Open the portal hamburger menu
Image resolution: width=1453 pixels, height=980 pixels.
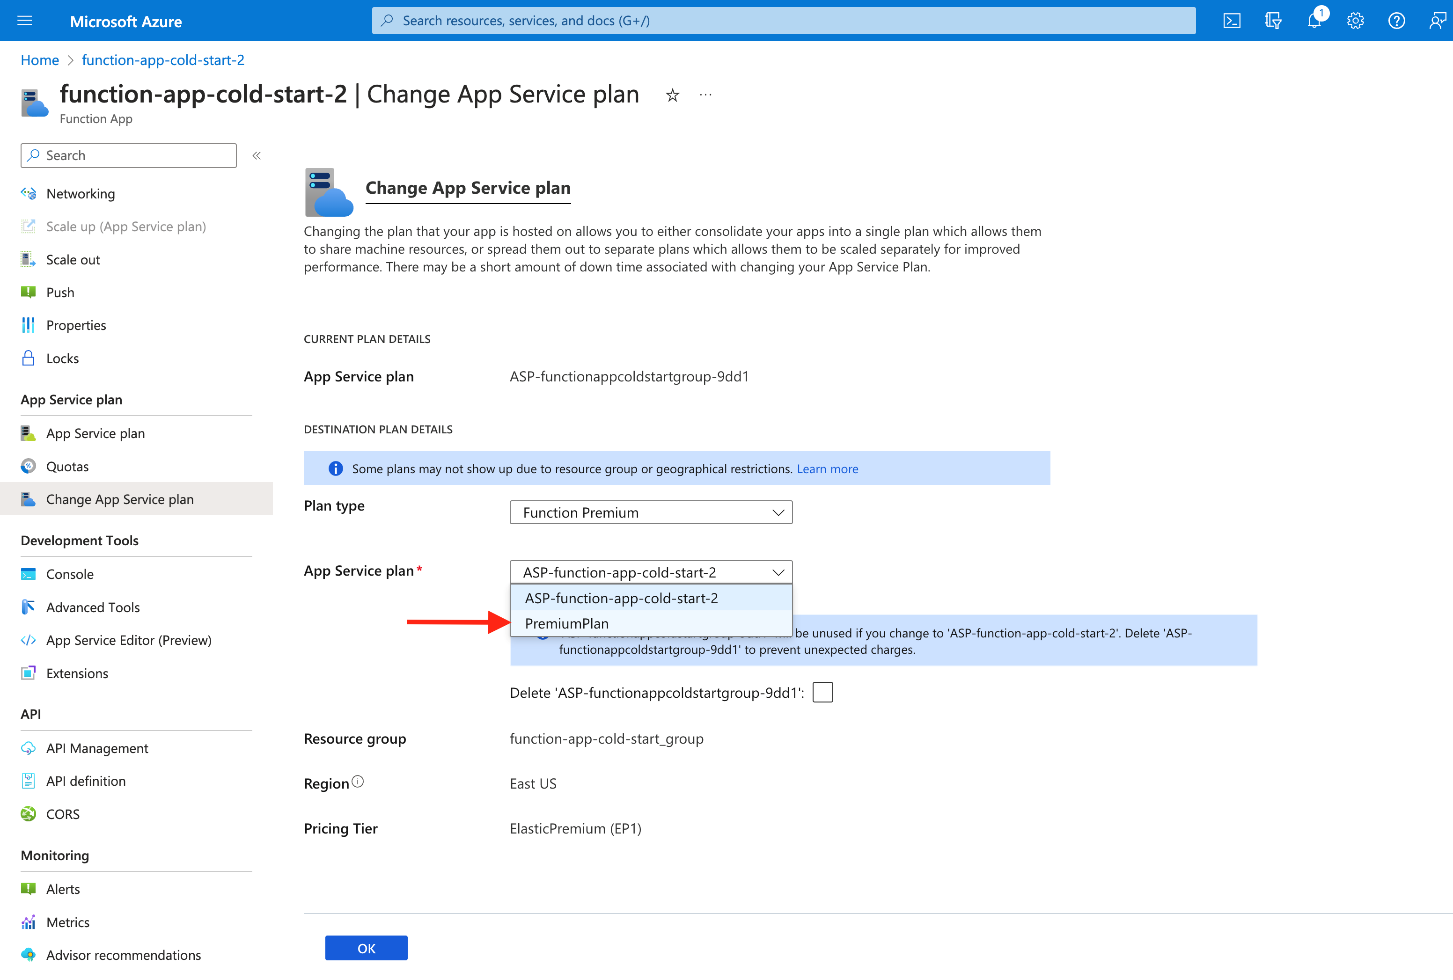[x=24, y=20]
